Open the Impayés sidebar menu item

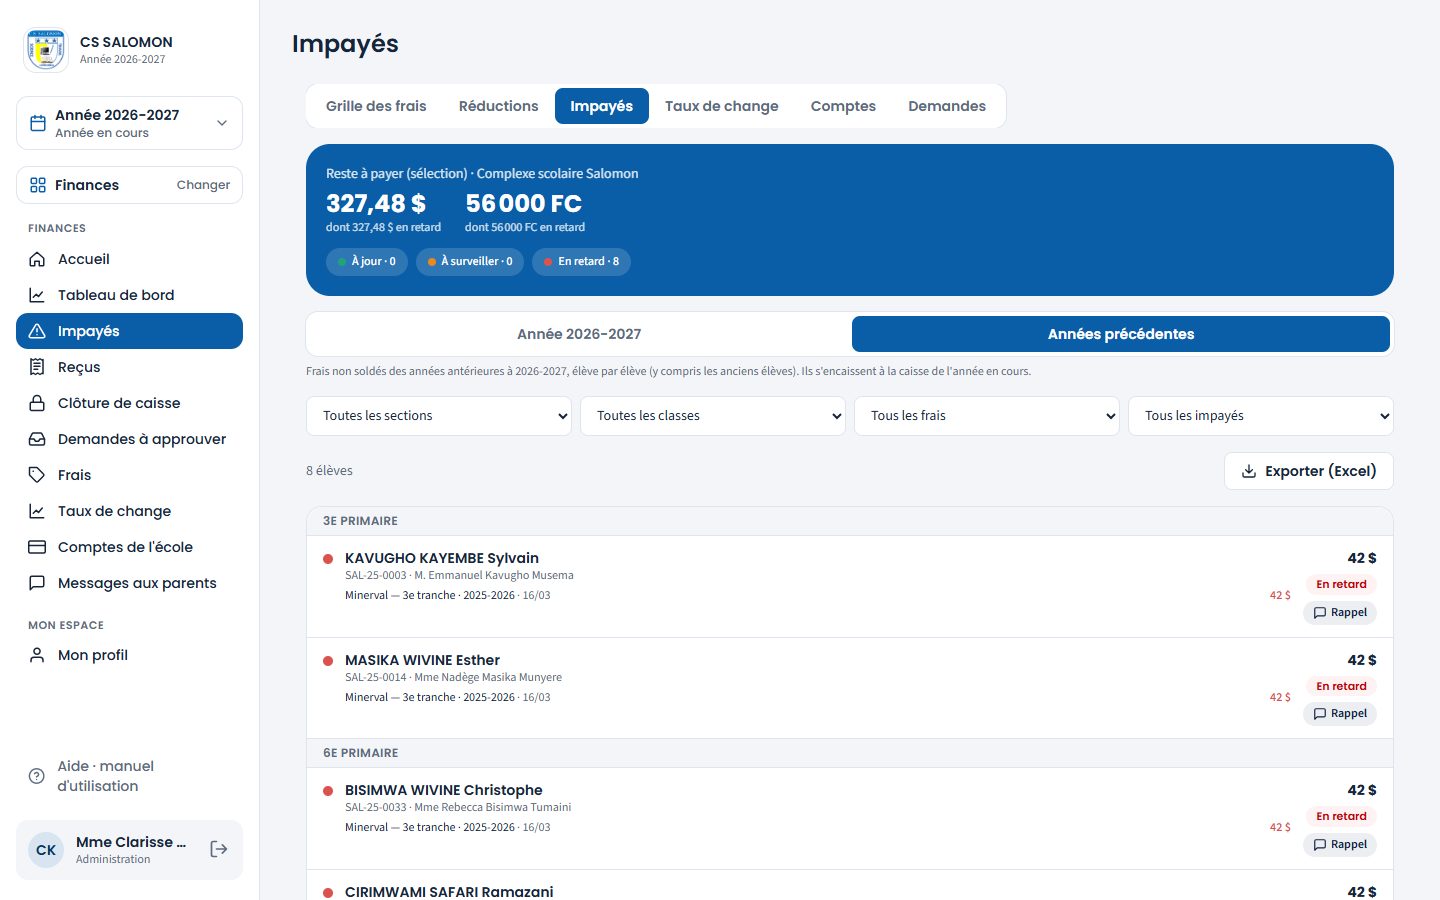click(x=129, y=331)
